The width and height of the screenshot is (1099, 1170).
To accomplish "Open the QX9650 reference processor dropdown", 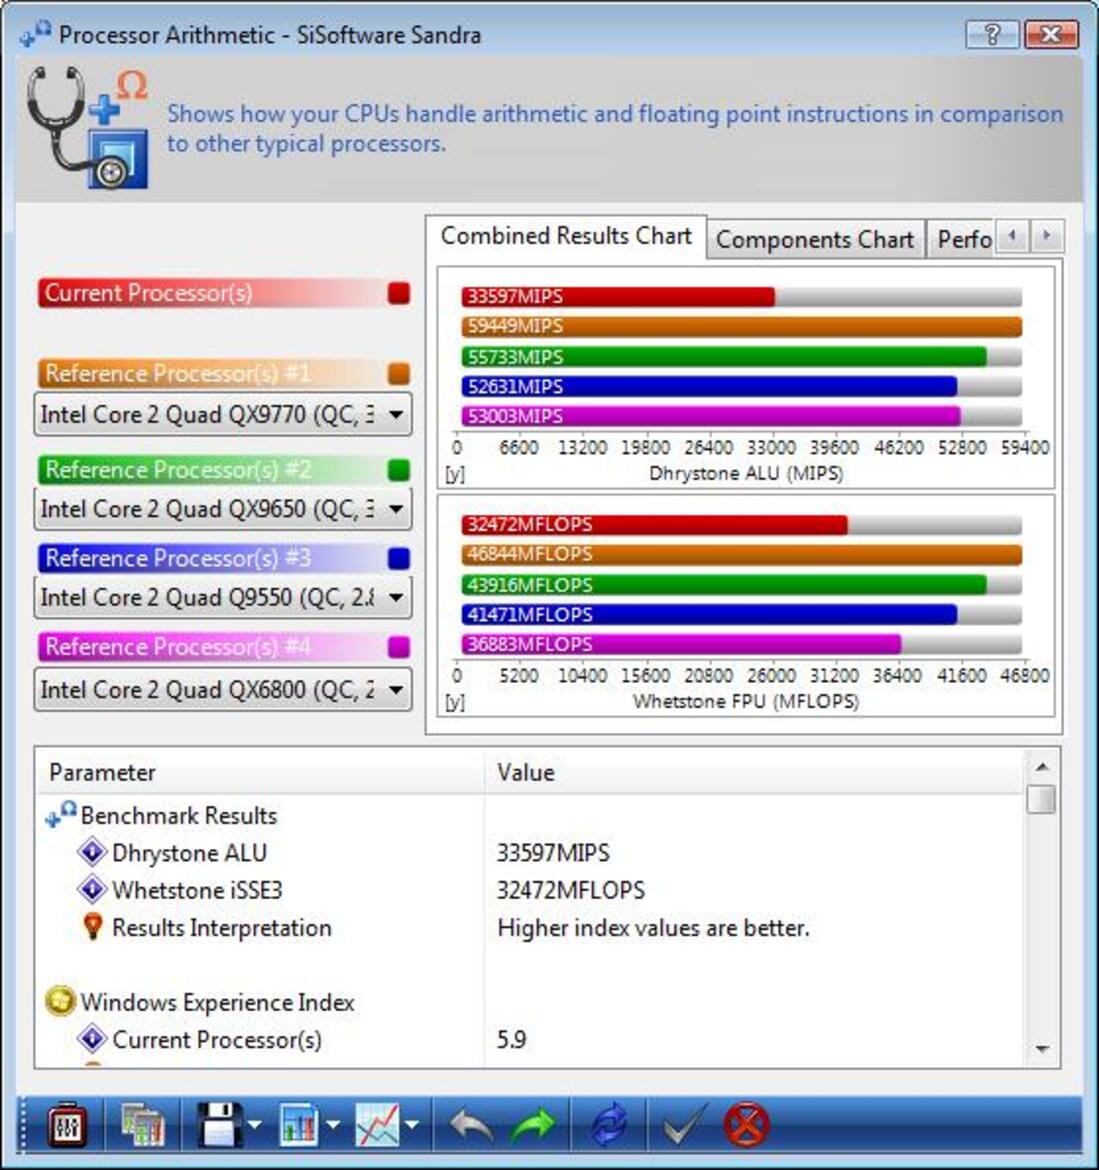I will [x=222, y=509].
